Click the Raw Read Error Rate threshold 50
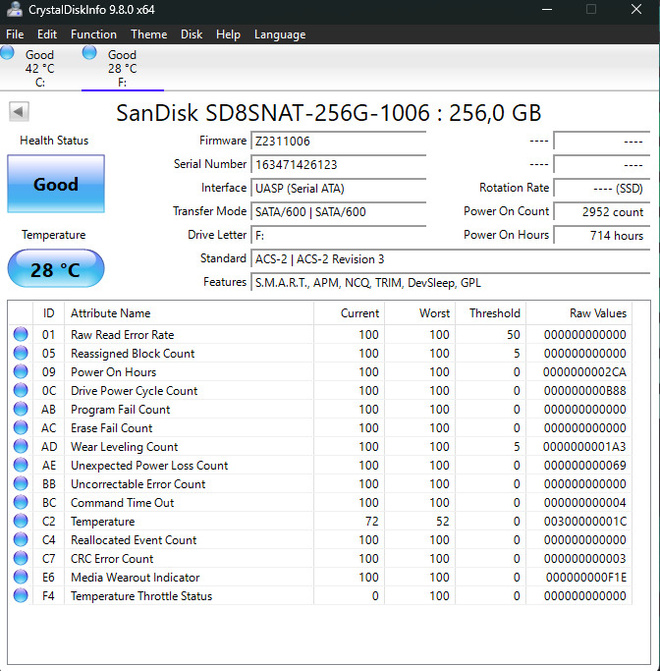 point(513,334)
